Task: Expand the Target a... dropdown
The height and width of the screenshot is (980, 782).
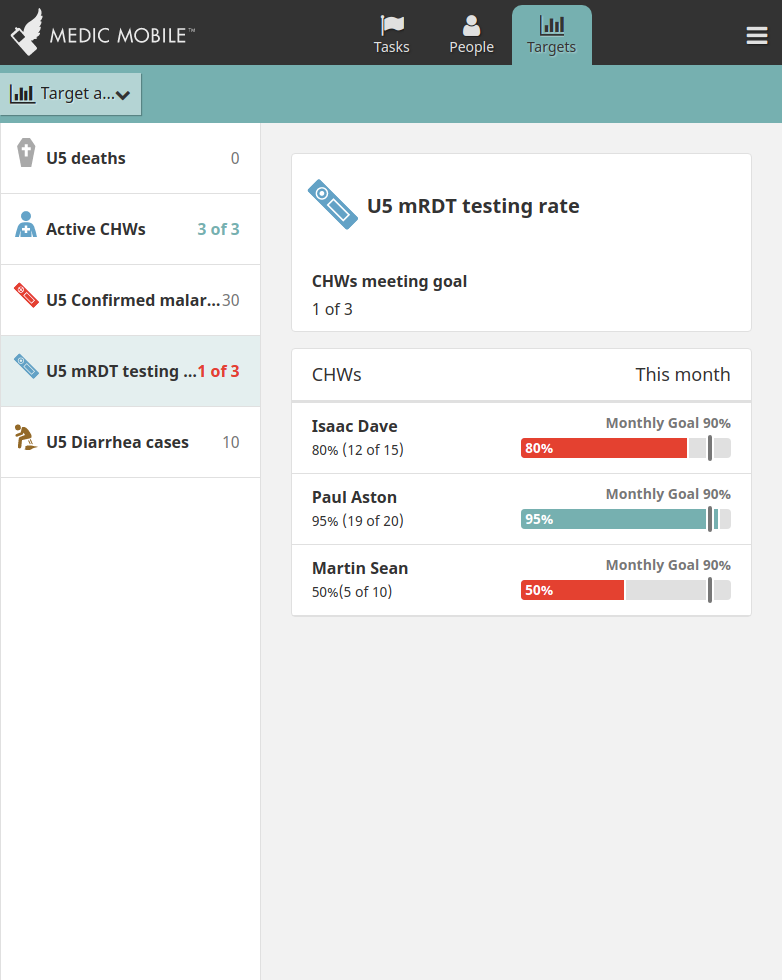Action: 71,94
